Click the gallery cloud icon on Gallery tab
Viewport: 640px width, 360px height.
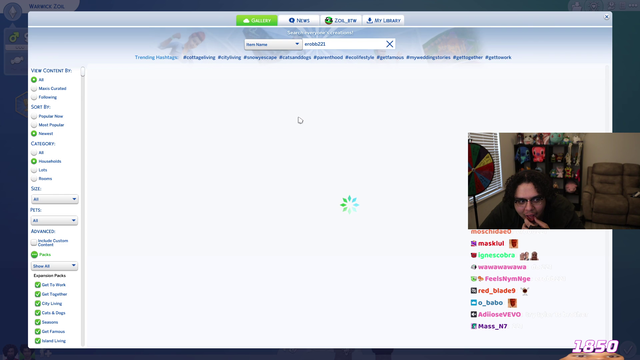pos(246,20)
